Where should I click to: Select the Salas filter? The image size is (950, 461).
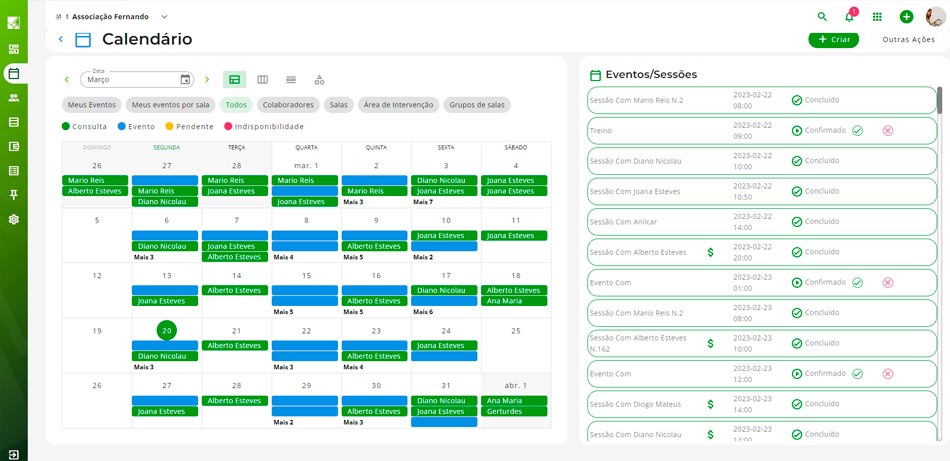click(339, 105)
